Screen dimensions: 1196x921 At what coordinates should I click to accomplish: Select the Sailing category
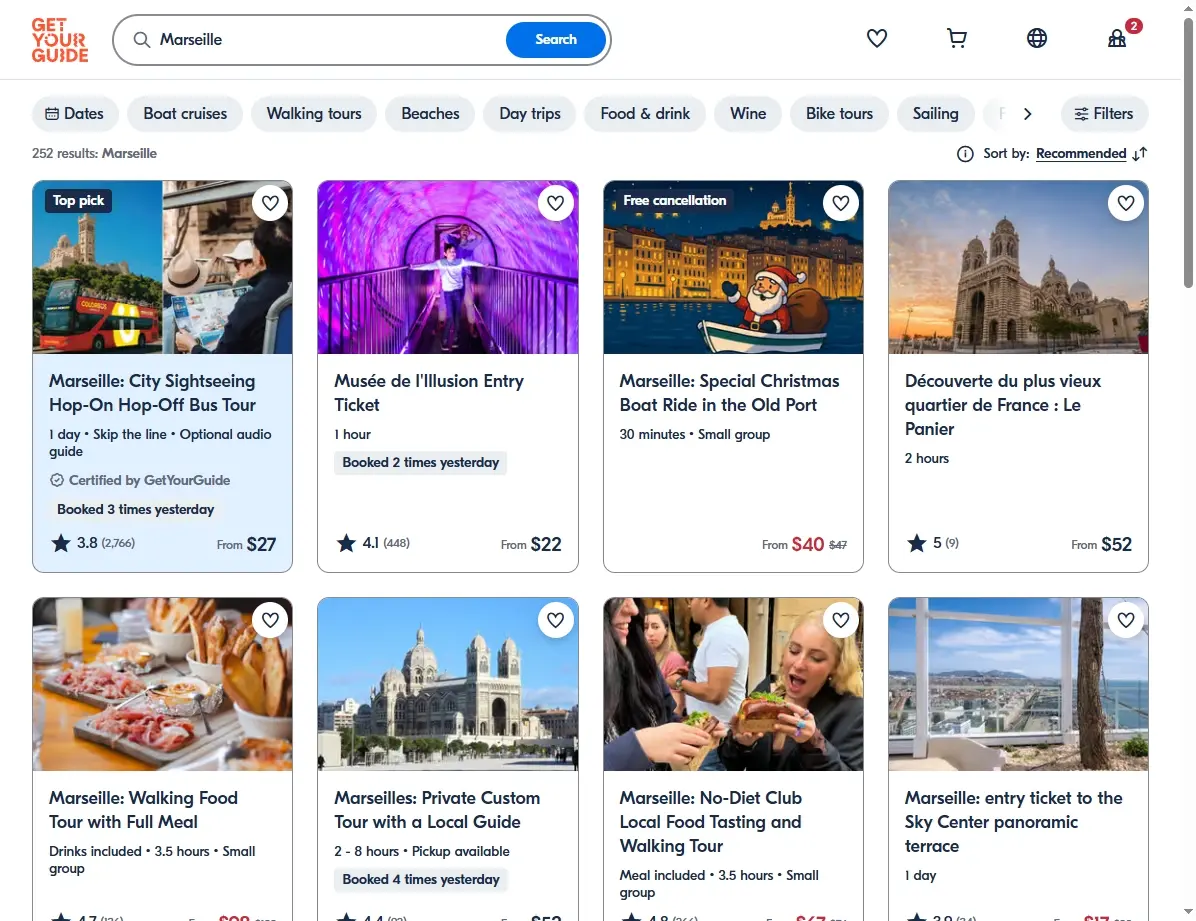click(935, 114)
